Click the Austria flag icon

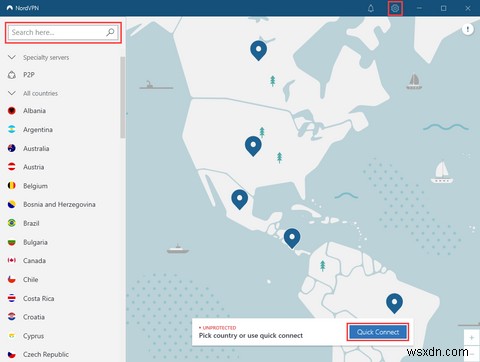(12, 167)
